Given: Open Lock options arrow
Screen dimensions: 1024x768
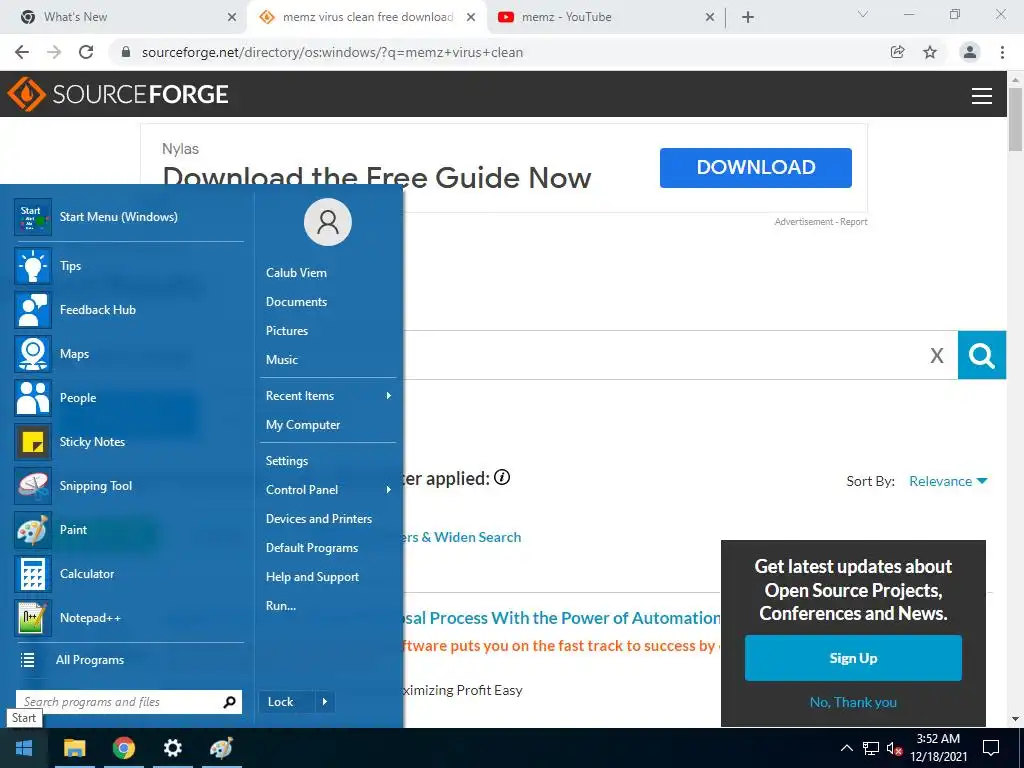Looking at the screenshot, I should pos(325,702).
